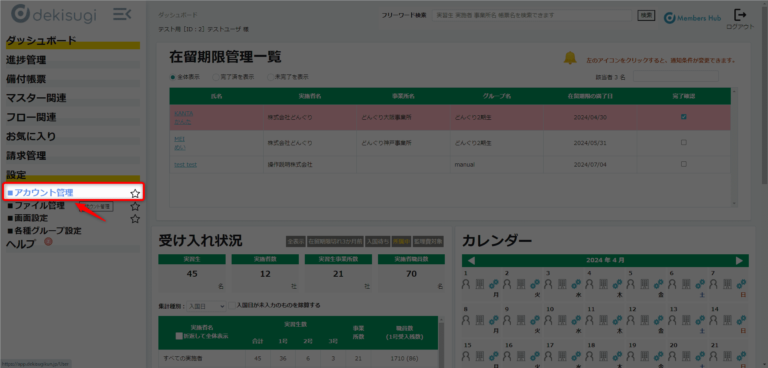Click the person icon on April 1

tap(467, 283)
